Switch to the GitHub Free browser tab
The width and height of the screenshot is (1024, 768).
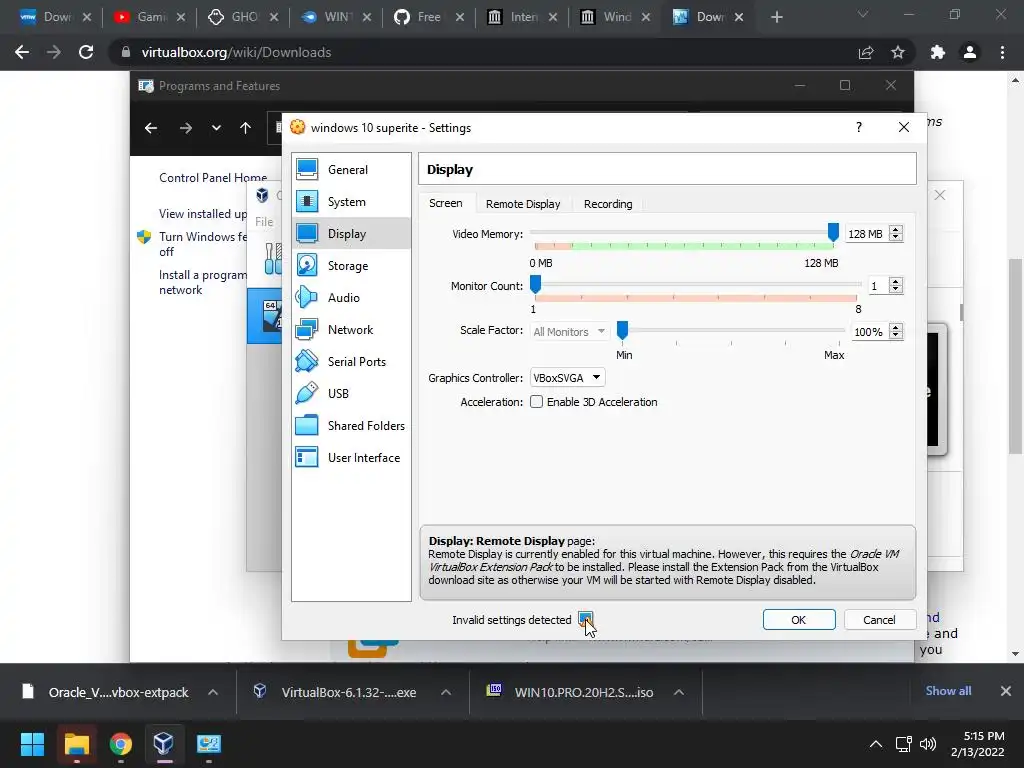(428, 17)
